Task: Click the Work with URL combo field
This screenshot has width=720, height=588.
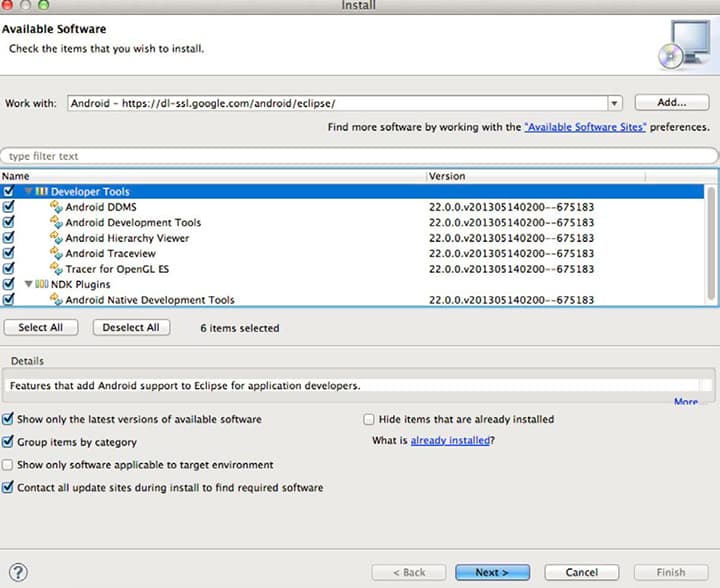Action: tap(338, 103)
